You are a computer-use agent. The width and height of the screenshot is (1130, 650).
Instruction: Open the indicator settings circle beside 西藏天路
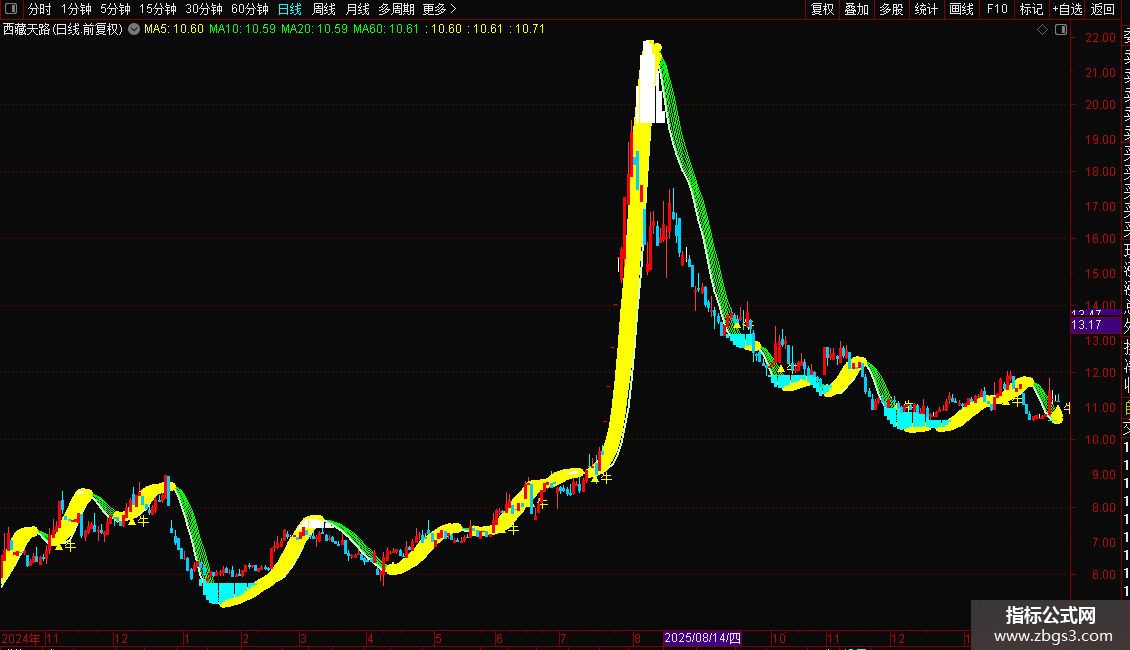[x=134, y=30]
